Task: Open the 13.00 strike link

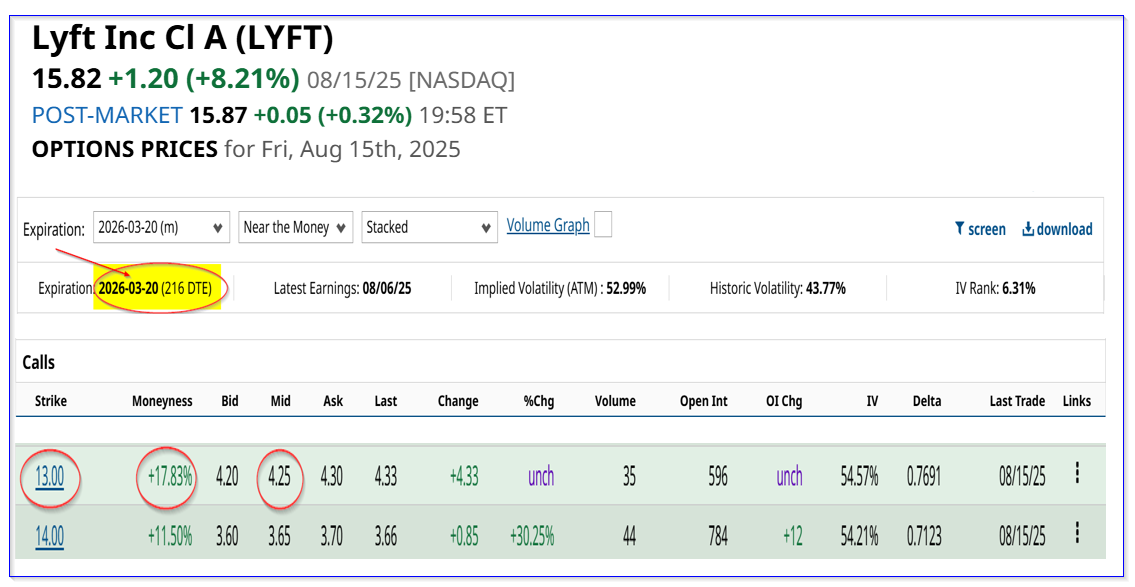Action: (x=50, y=476)
